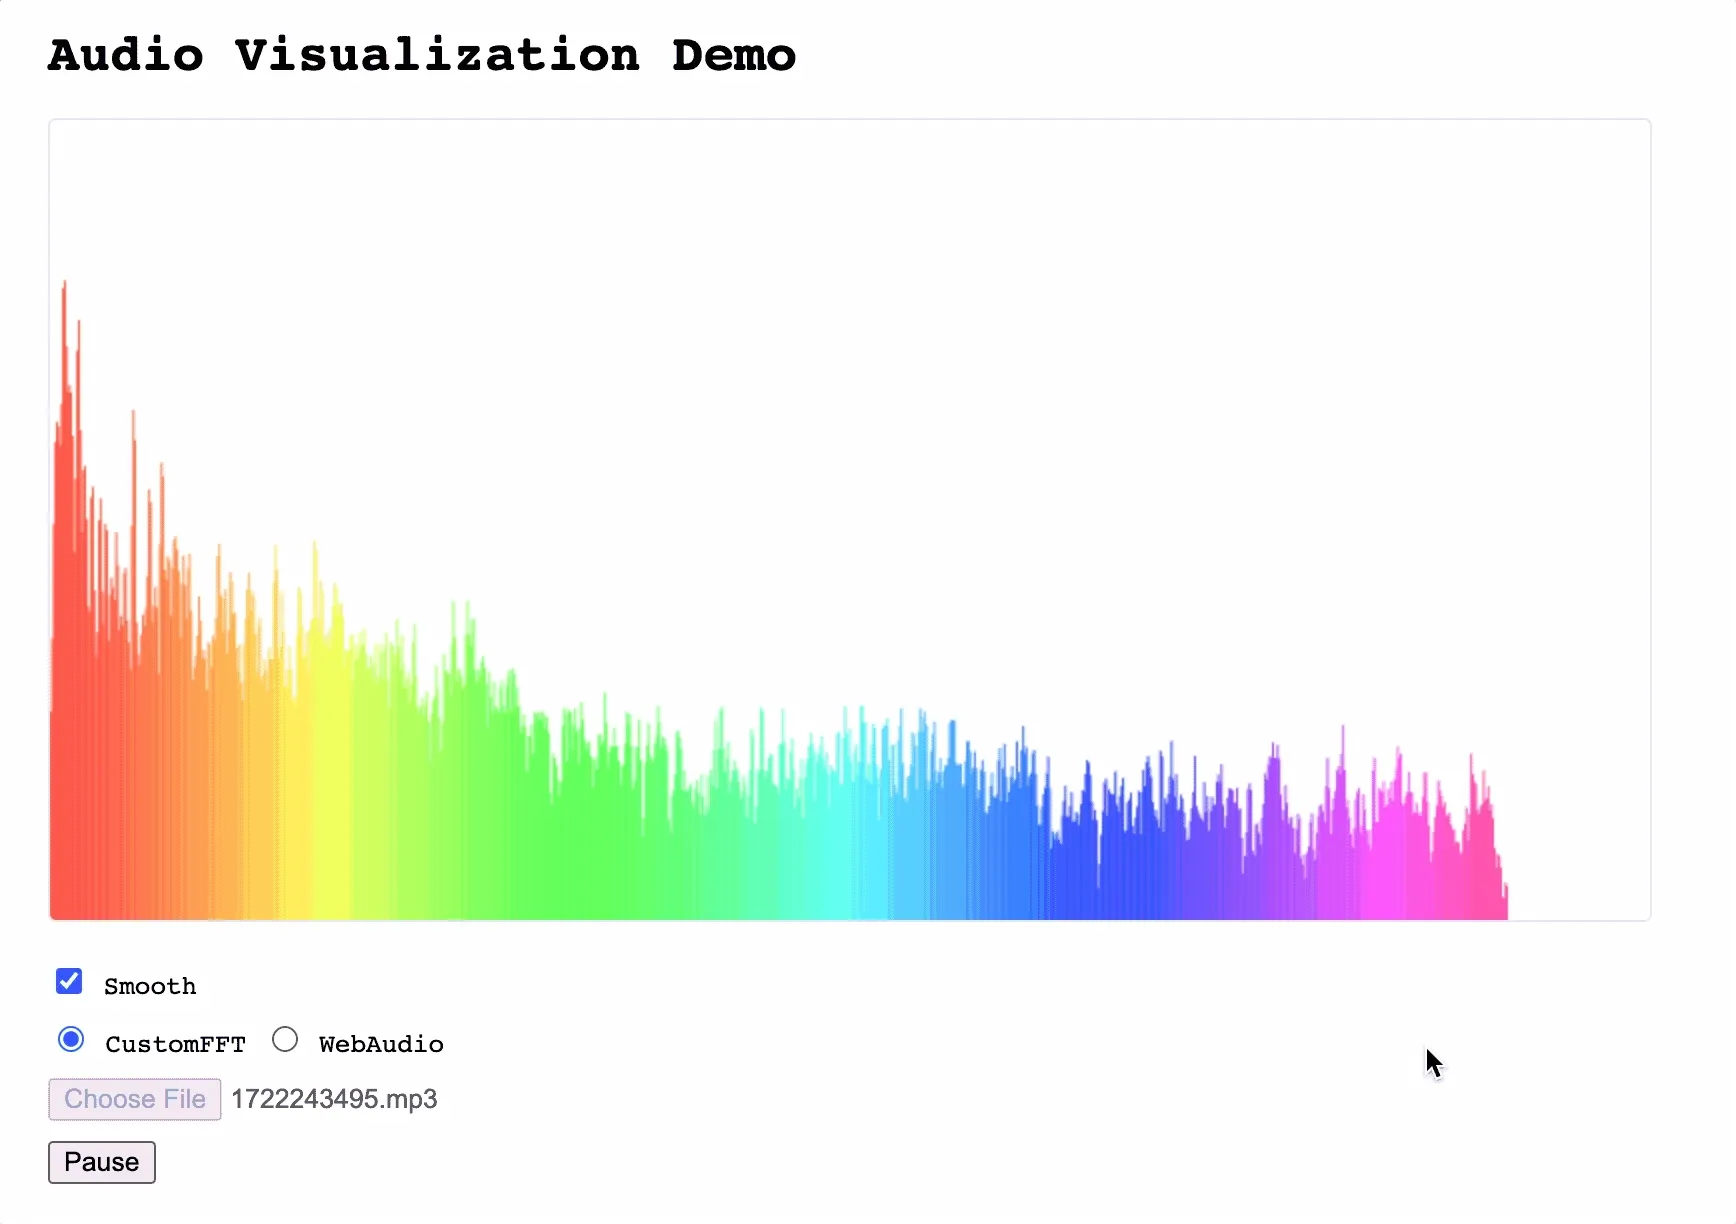The width and height of the screenshot is (1736, 1224).
Task: Uncheck the Smooth checkbox
Action: (x=69, y=982)
